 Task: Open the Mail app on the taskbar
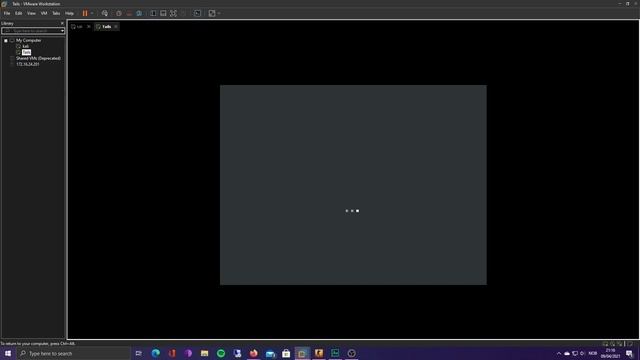click(270, 353)
